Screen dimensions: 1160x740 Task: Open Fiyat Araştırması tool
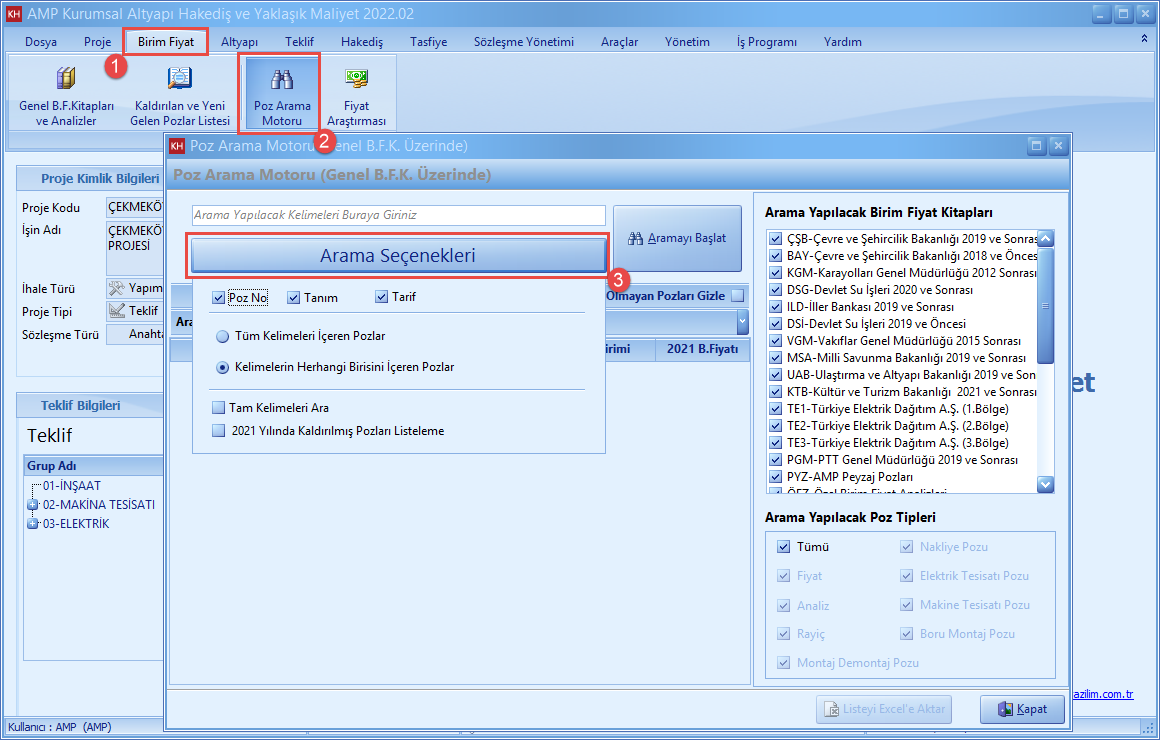pos(357,95)
